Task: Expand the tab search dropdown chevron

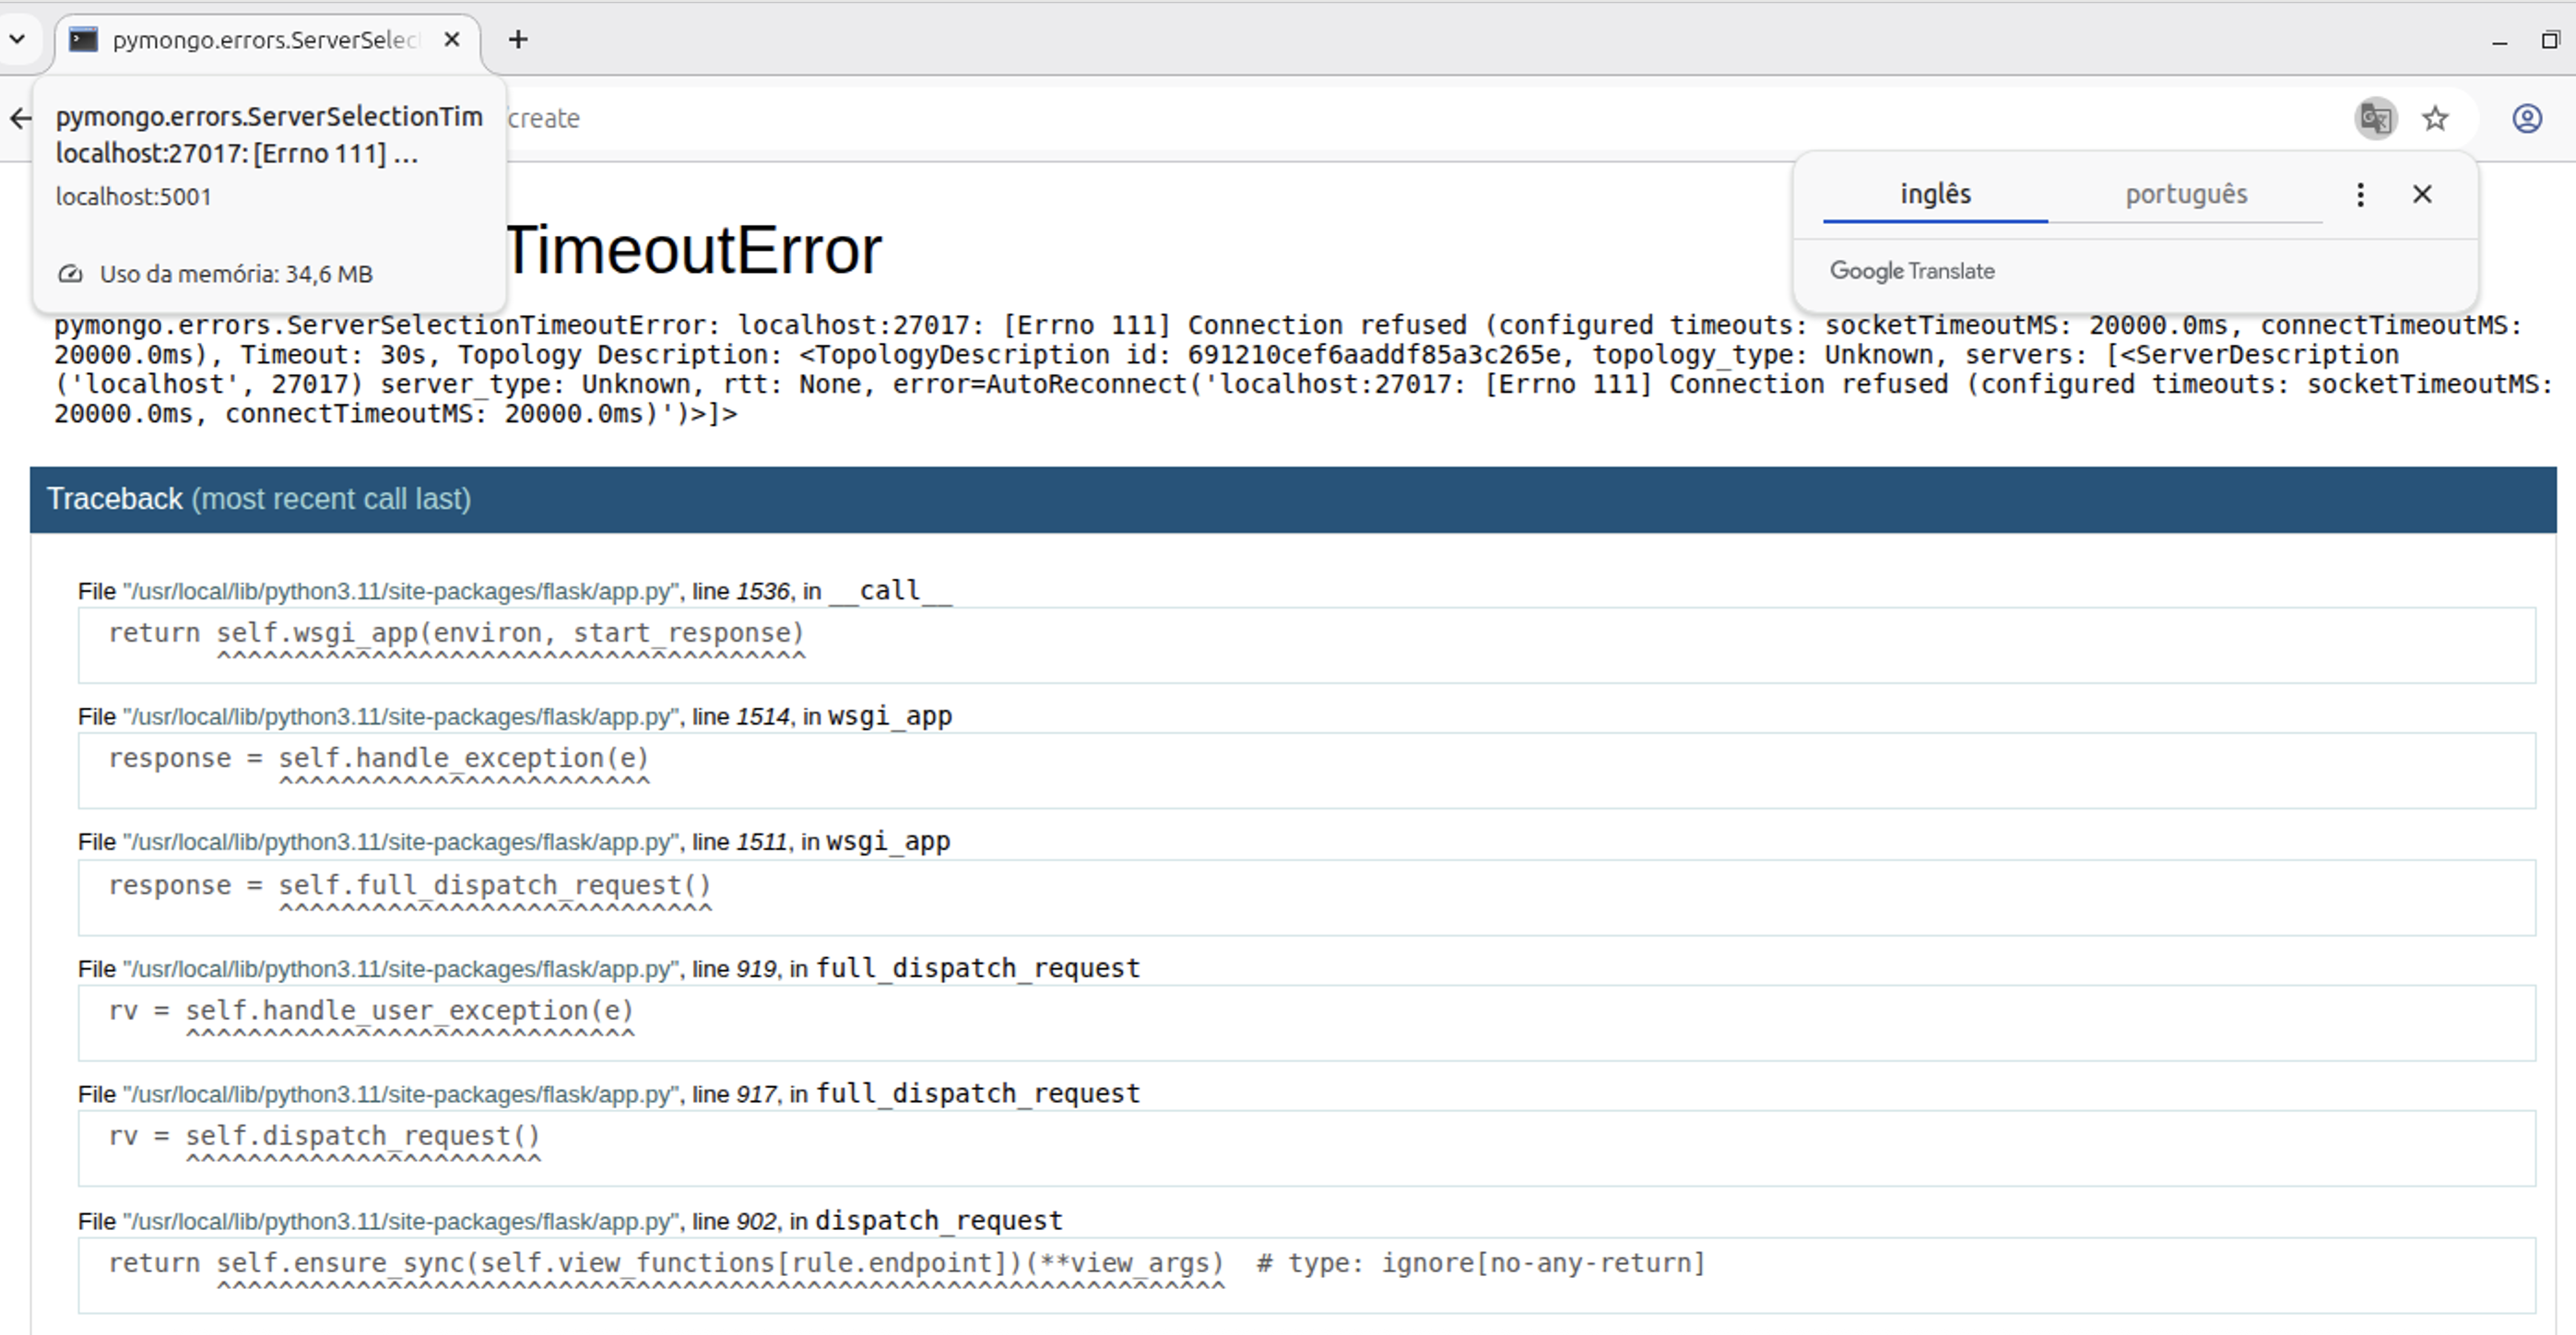Action: click(17, 40)
